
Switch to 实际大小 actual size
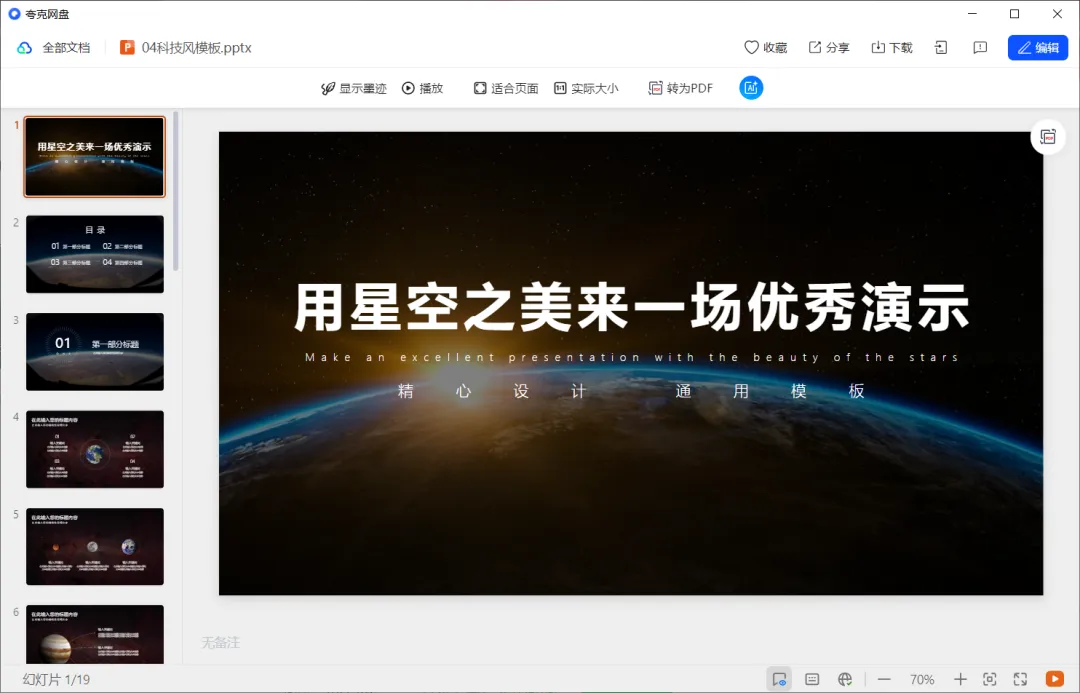pos(586,88)
